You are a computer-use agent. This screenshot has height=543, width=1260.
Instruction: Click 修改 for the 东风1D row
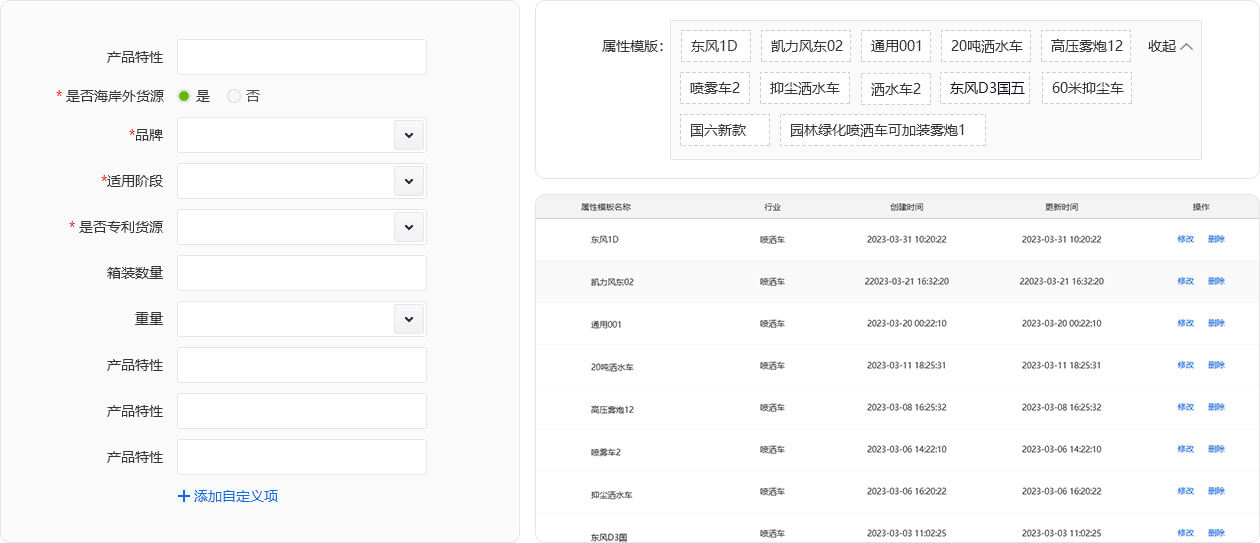pyautogui.click(x=1185, y=240)
